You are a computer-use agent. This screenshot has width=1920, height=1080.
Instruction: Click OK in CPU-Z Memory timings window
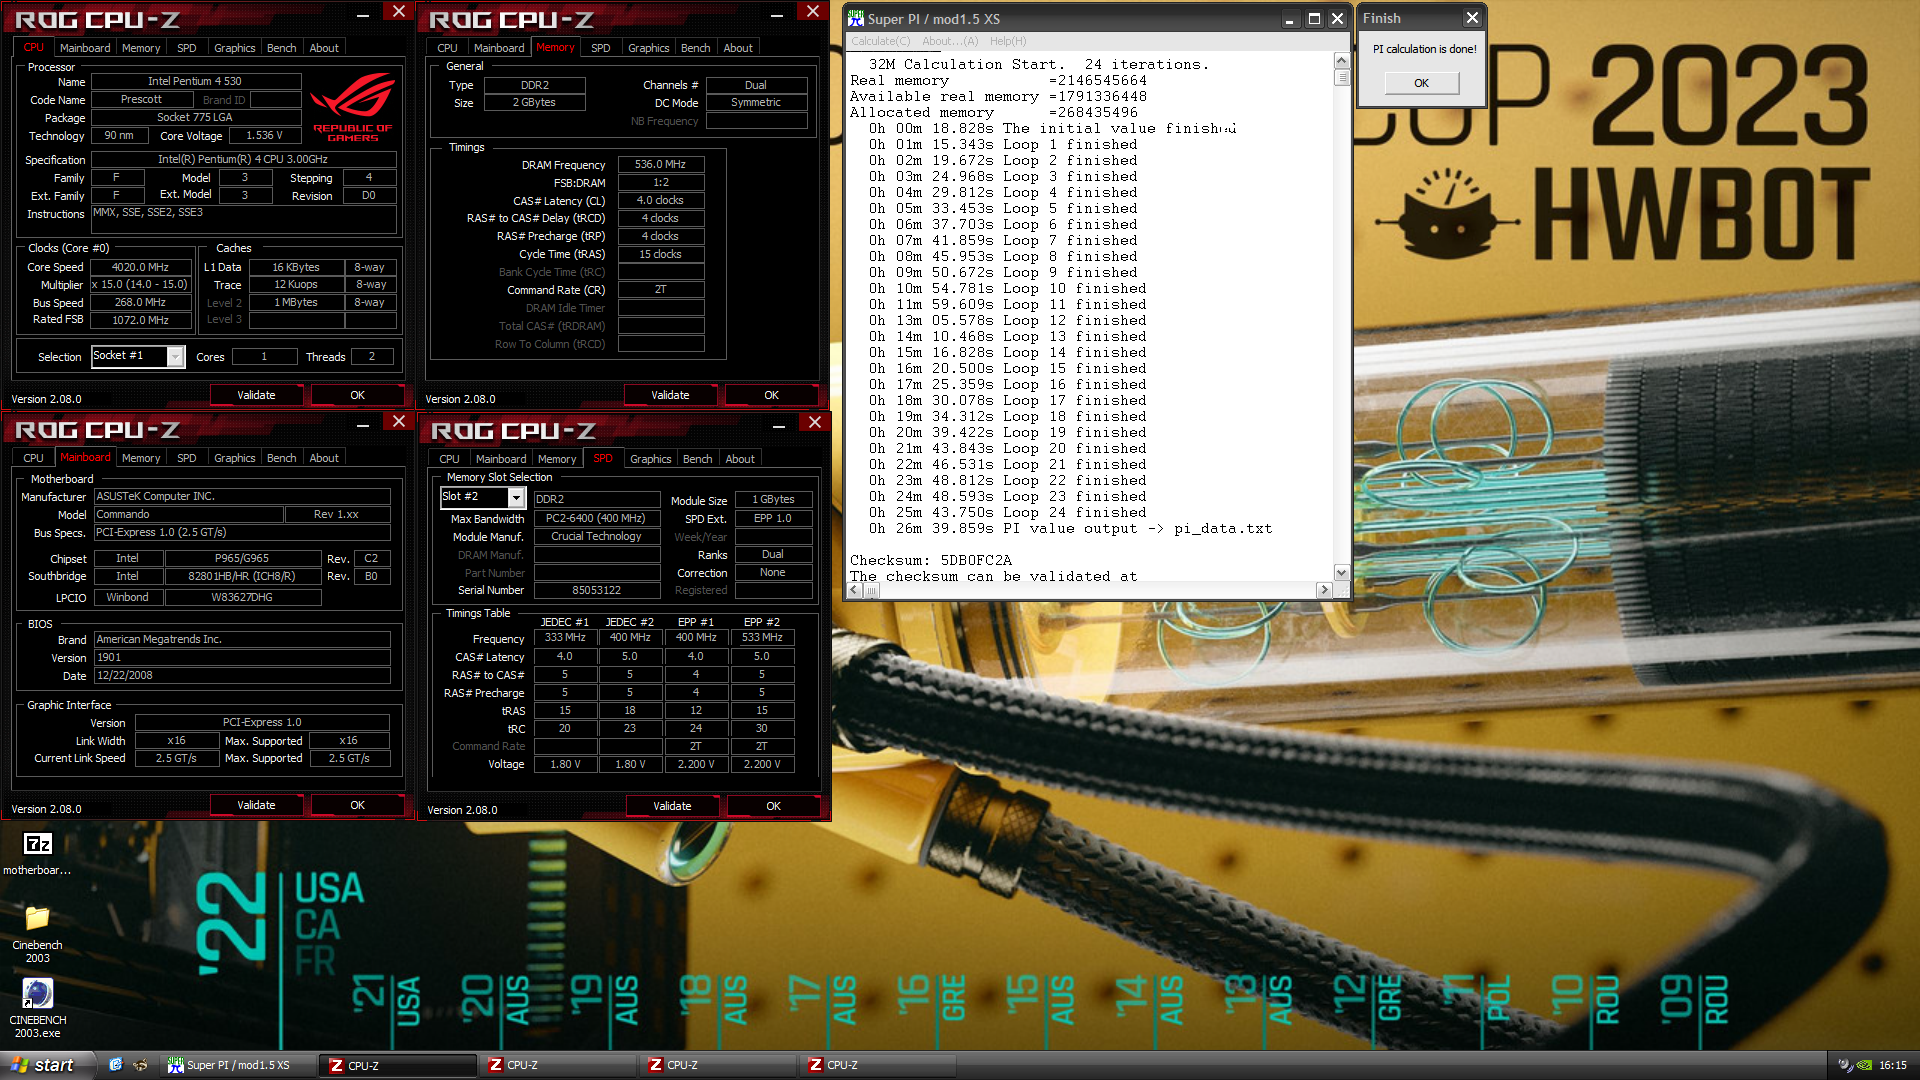pyautogui.click(x=771, y=395)
